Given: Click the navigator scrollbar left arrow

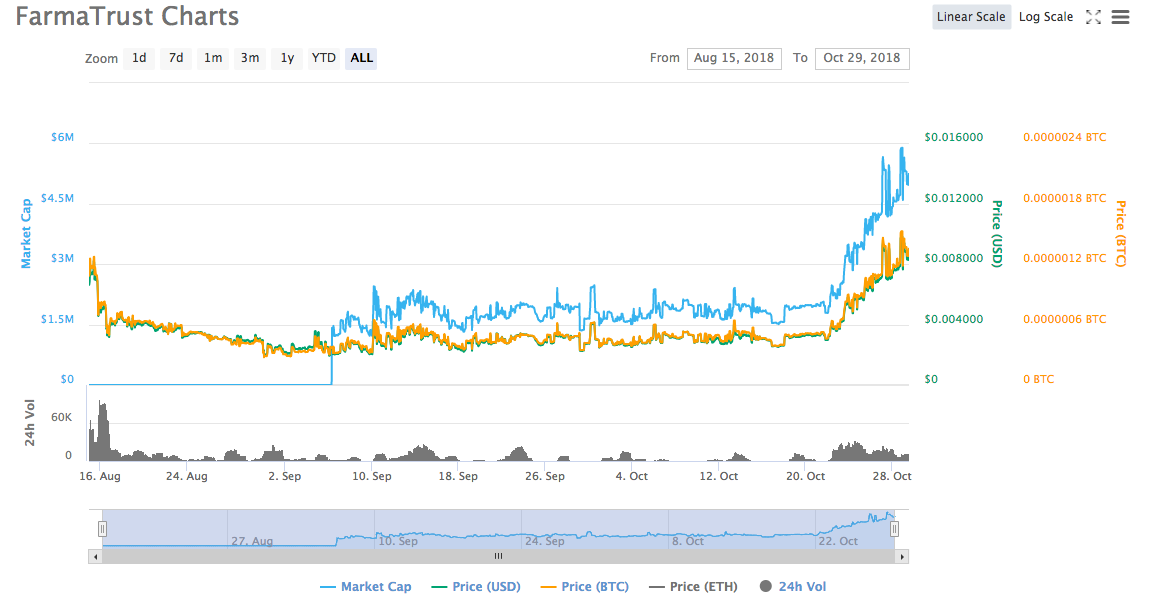Looking at the screenshot, I should point(95,557).
